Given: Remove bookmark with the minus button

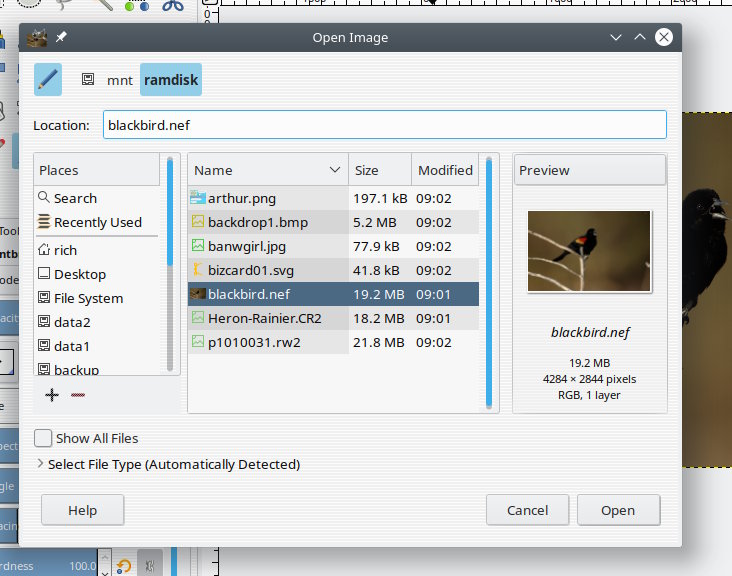Looking at the screenshot, I should click(x=78, y=395).
